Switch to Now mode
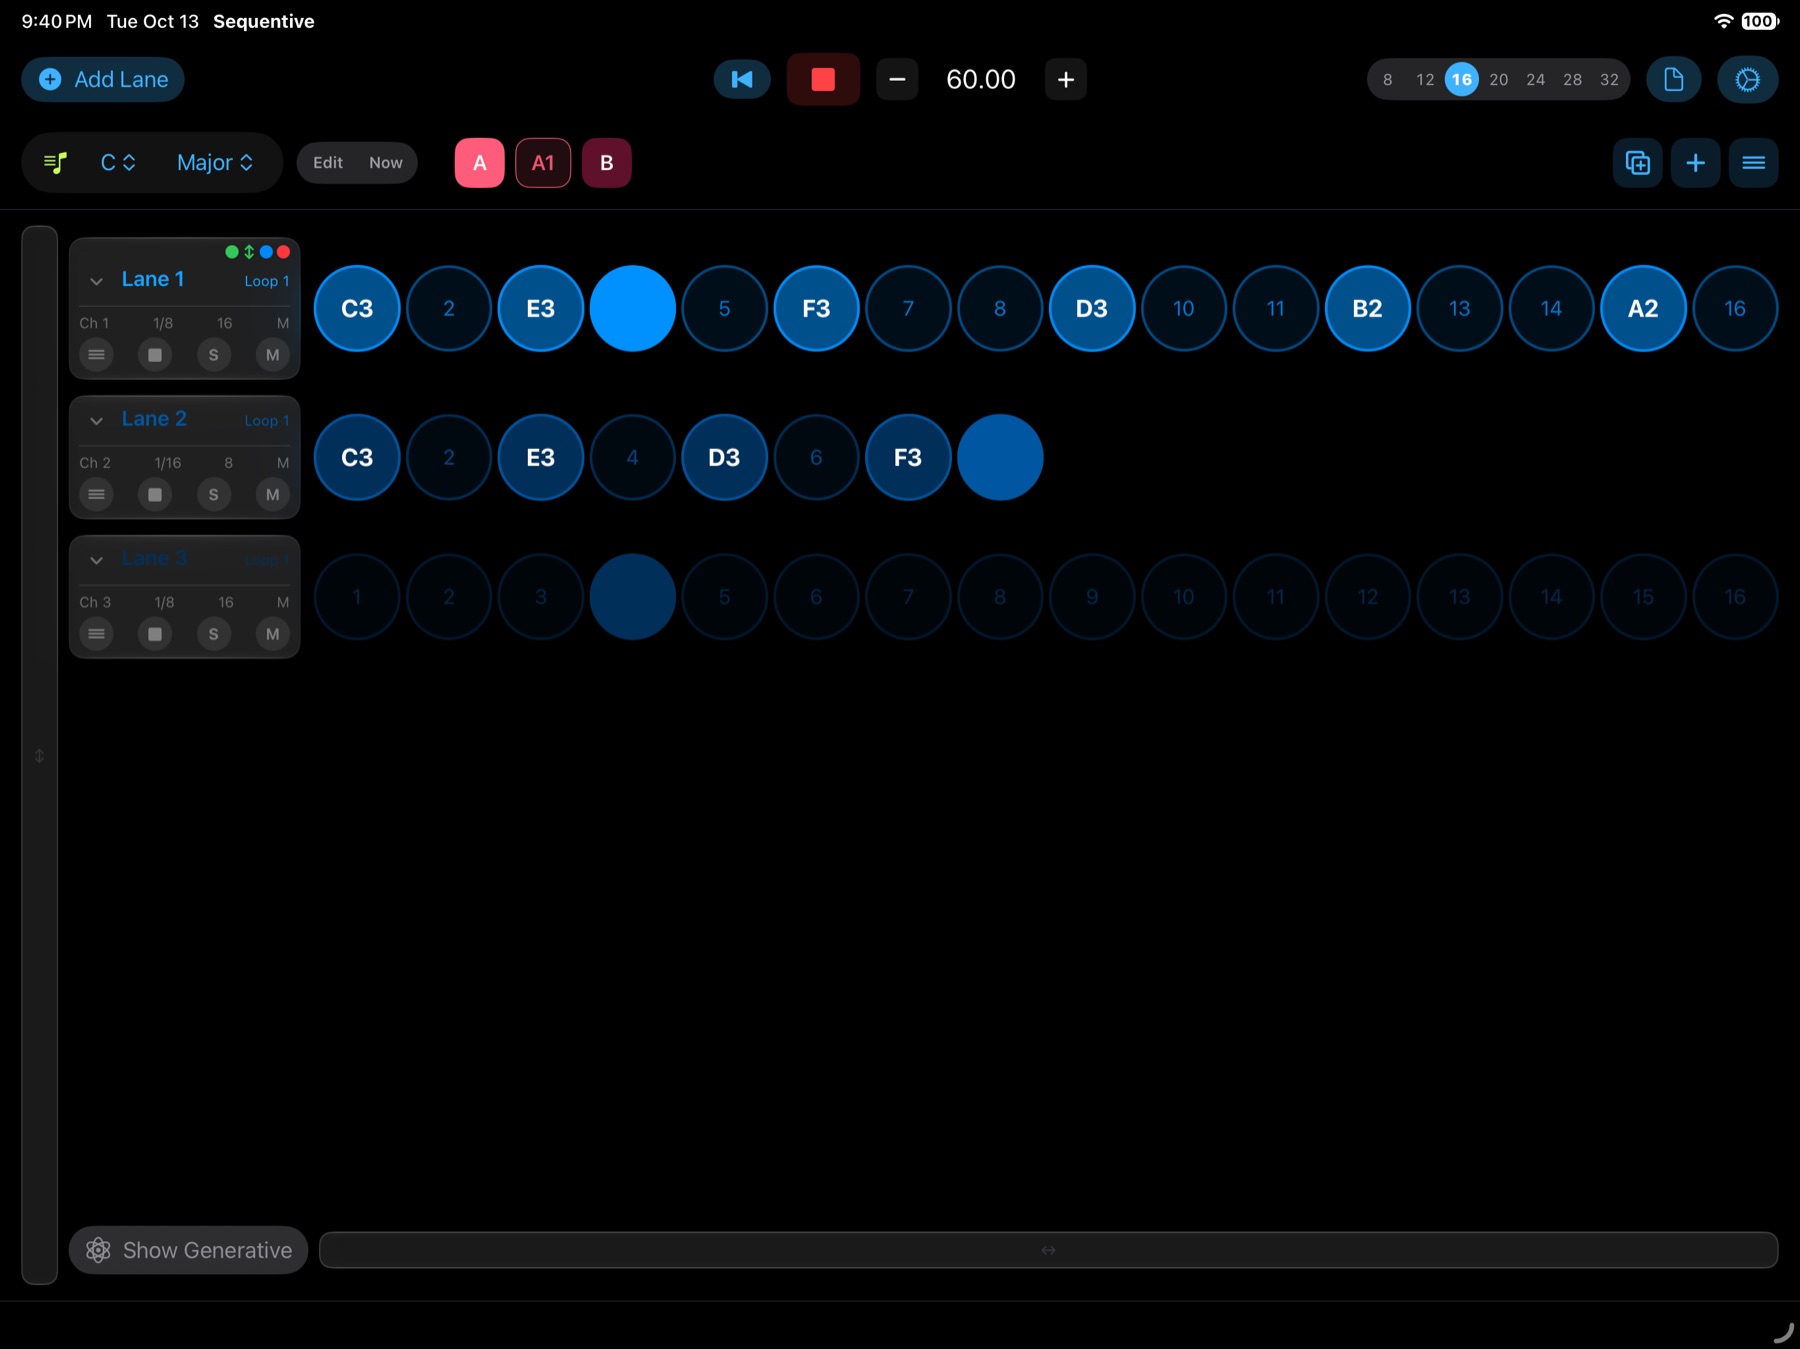Image resolution: width=1800 pixels, height=1349 pixels. [386, 163]
